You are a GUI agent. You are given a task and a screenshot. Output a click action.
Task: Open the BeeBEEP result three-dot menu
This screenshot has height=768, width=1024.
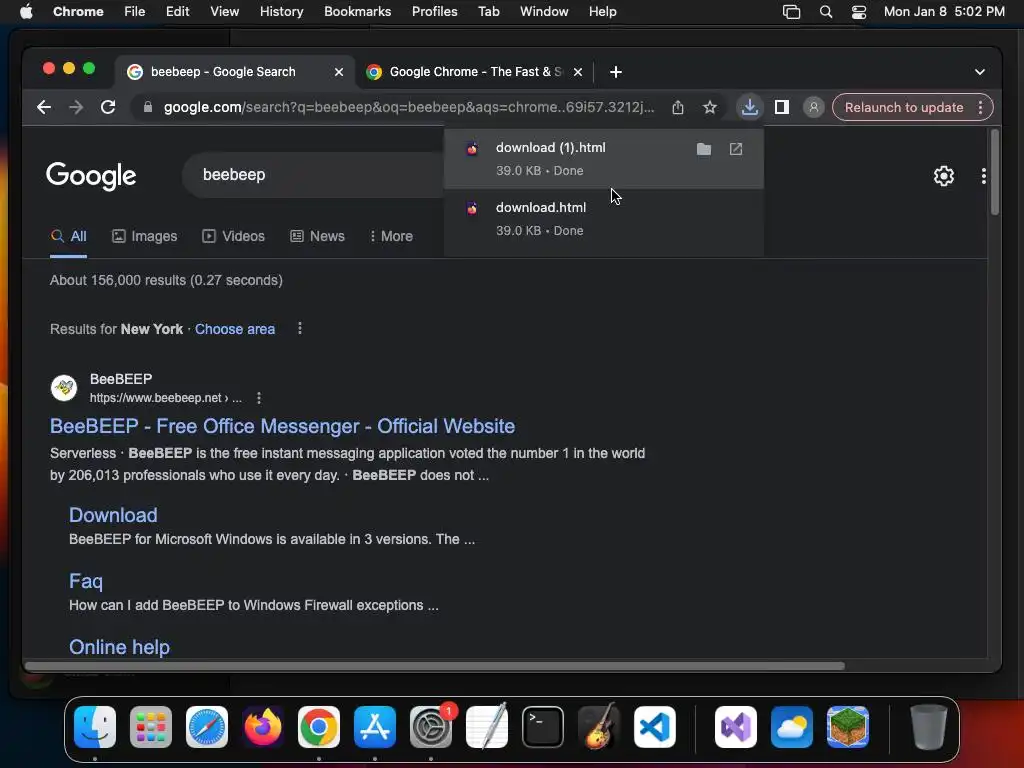pyautogui.click(x=259, y=398)
